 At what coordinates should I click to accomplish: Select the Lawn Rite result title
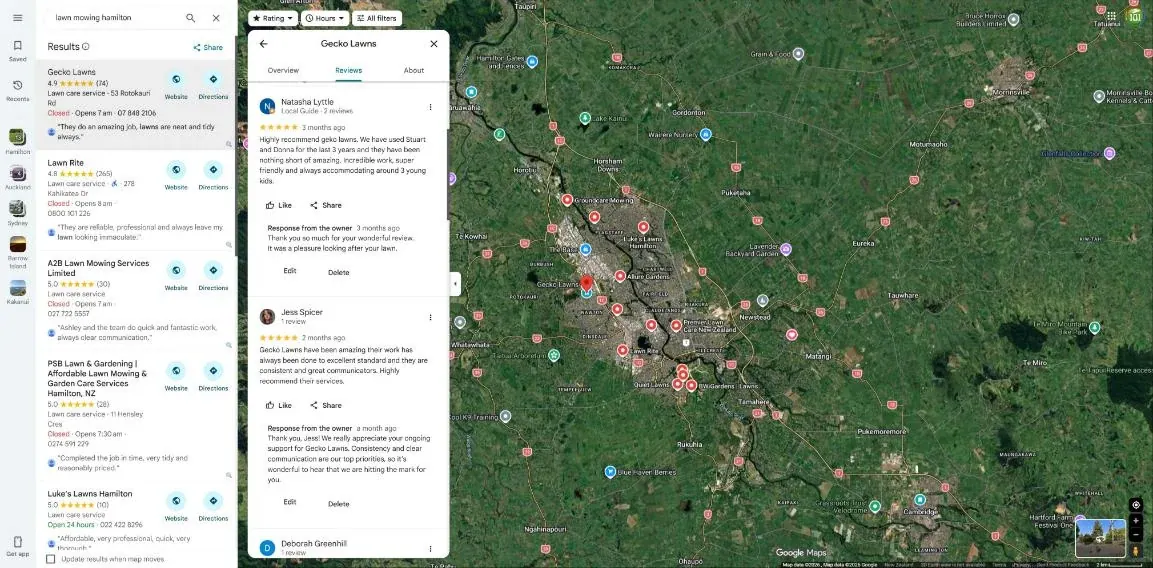(65, 163)
